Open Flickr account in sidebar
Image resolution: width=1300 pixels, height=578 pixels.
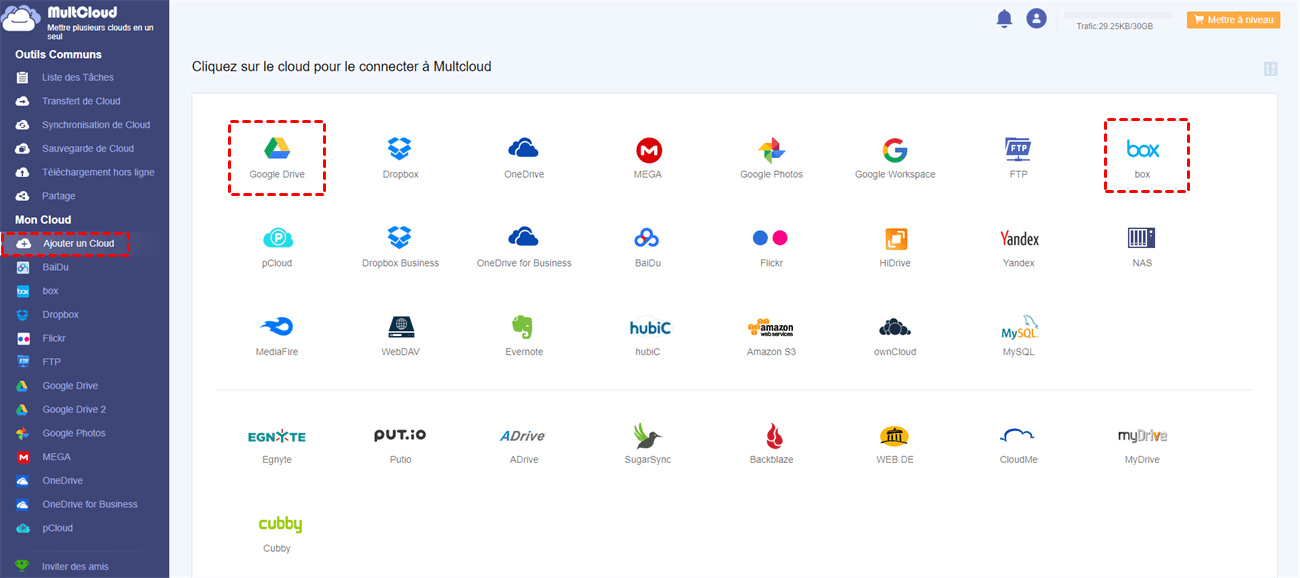click(x=54, y=338)
